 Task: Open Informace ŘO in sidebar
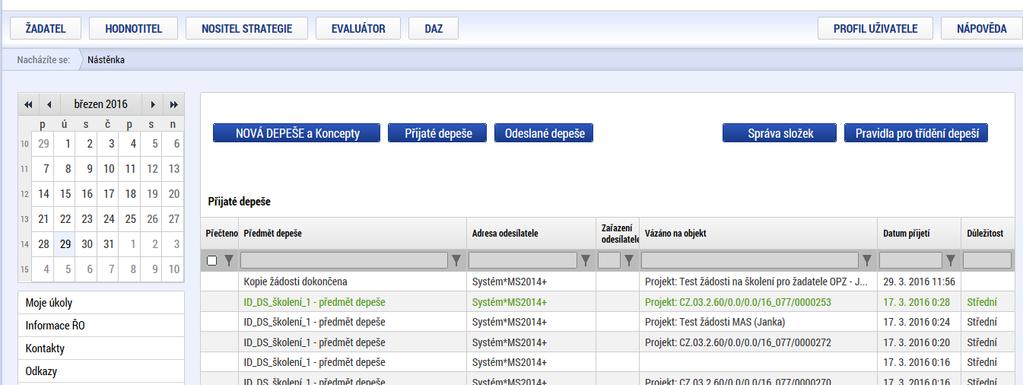tap(102, 326)
